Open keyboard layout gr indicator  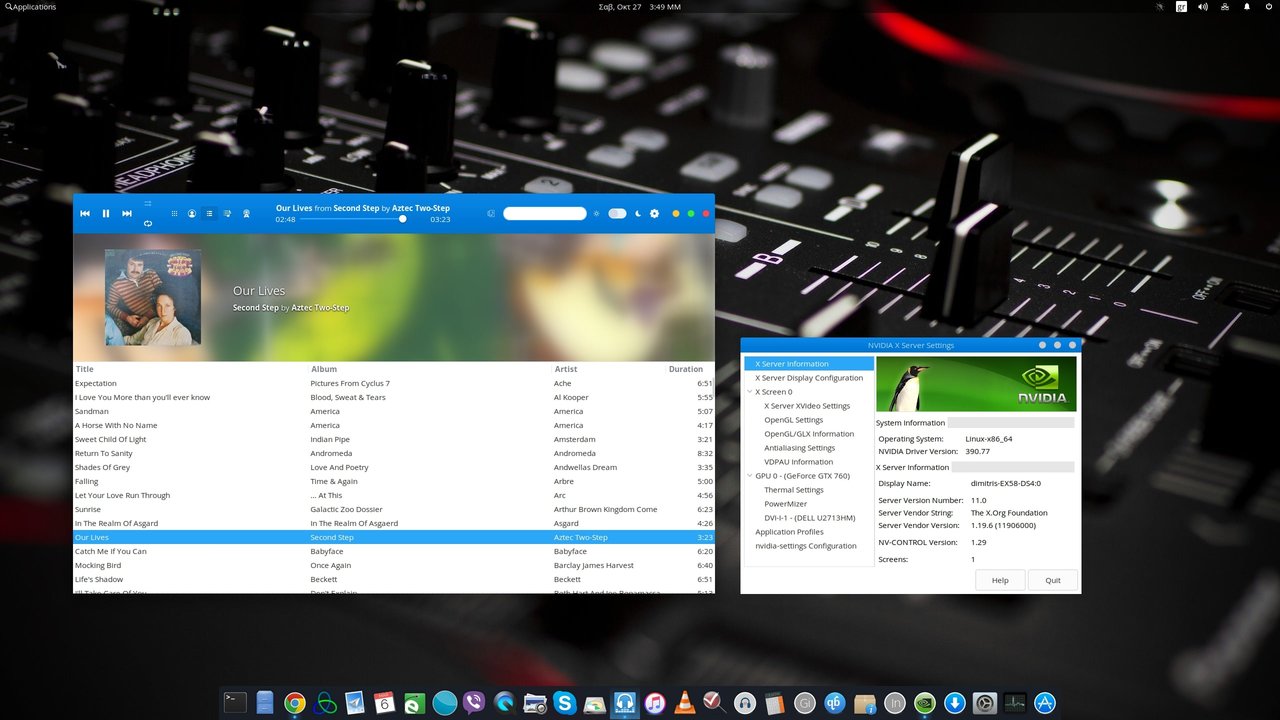tap(1181, 7)
